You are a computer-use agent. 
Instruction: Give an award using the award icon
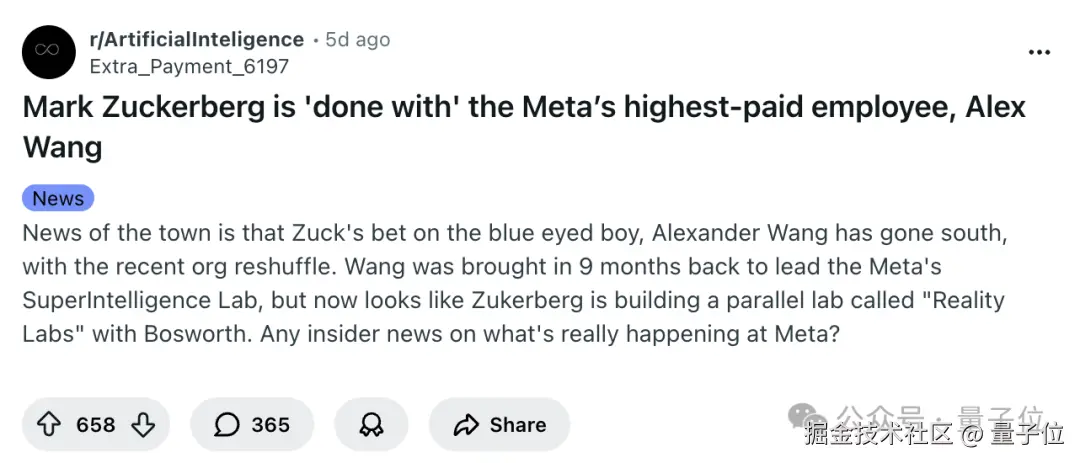click(x=371, y=425)
